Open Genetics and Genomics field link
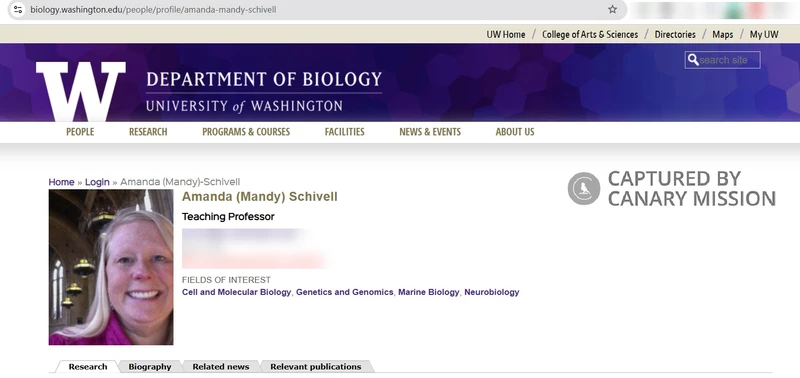The height and width of the screenshot is (378, 800). 344,292
